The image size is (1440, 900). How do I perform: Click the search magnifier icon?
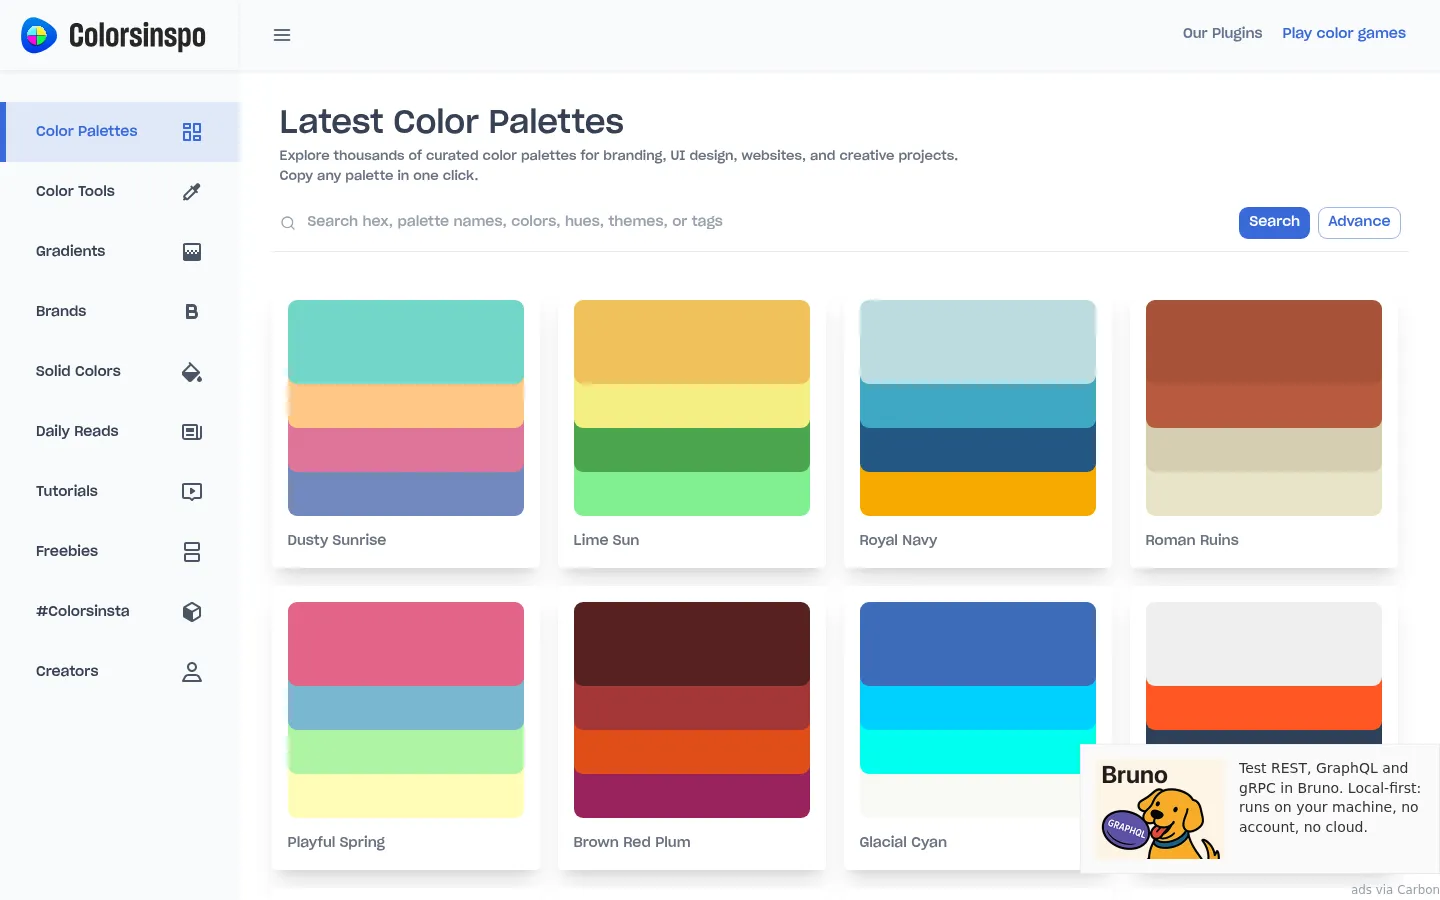tap(288, 223)
